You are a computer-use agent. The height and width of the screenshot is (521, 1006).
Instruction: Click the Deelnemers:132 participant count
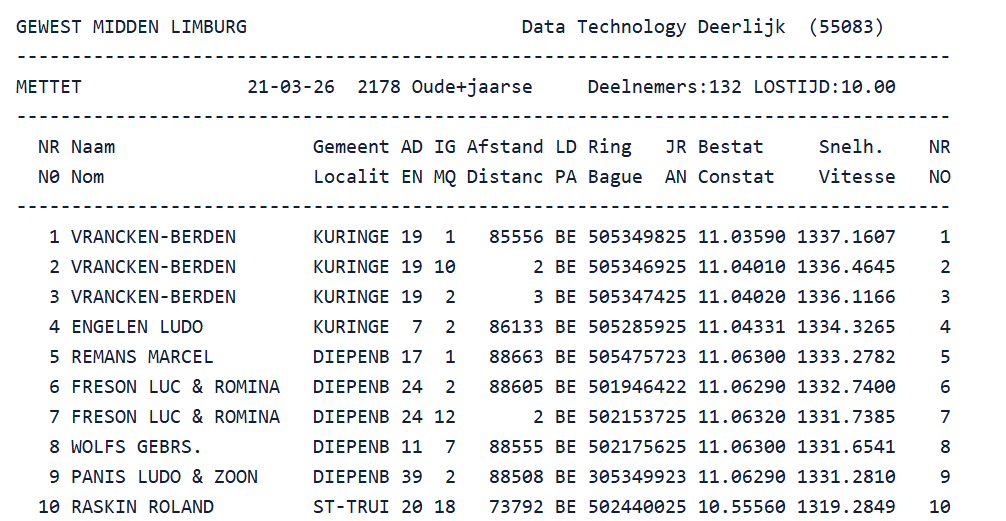coord(664,87)
